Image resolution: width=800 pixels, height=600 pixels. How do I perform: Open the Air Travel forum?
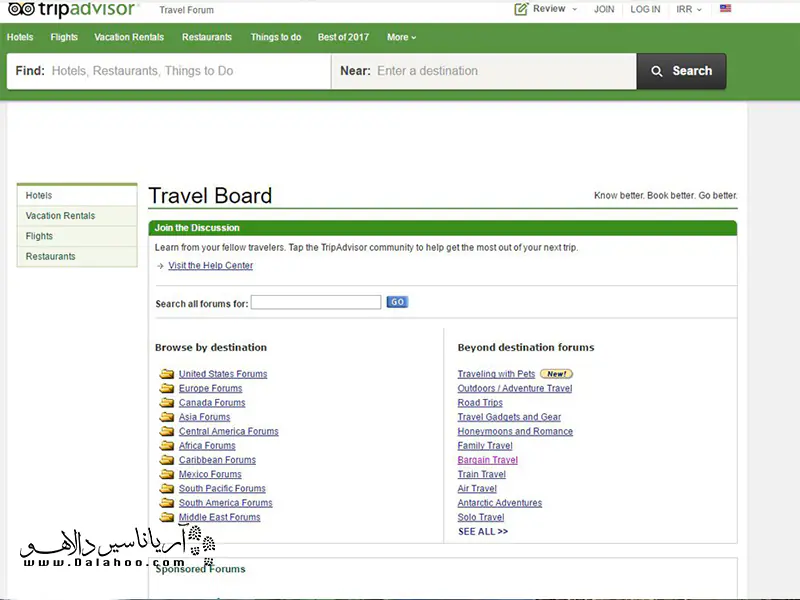coord(477,488)
